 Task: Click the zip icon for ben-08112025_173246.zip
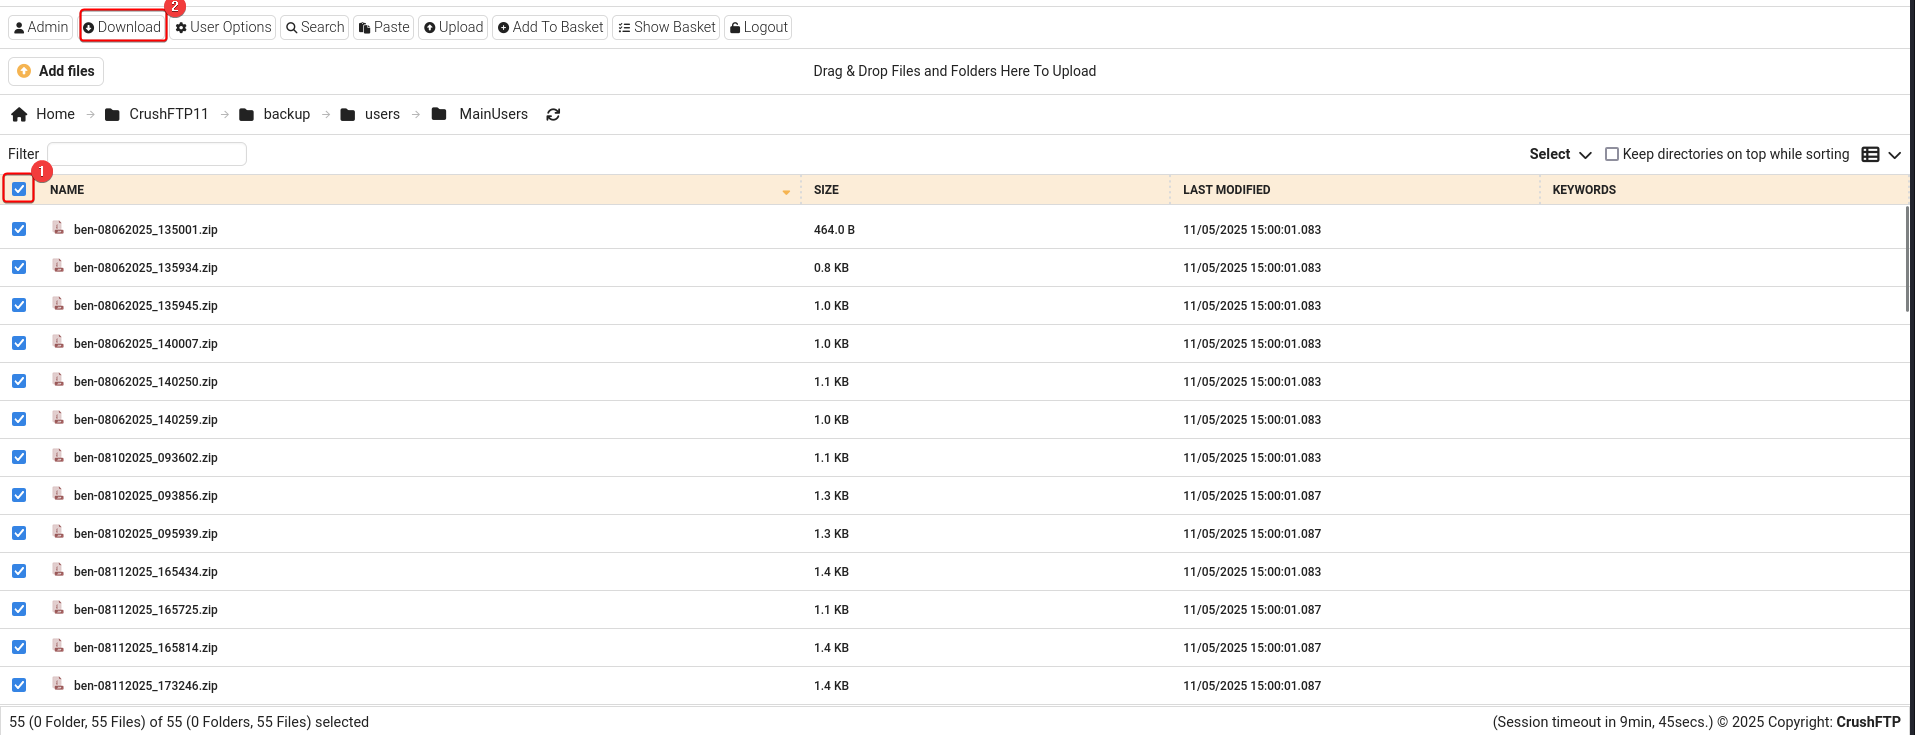click(58, 685)
